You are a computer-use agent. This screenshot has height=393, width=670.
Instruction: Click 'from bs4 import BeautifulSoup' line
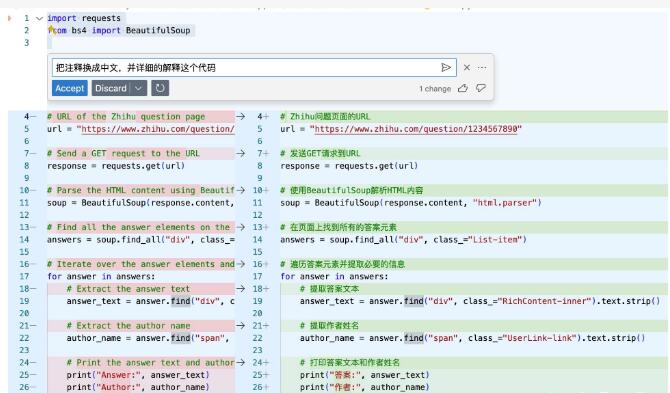(119, 30)
